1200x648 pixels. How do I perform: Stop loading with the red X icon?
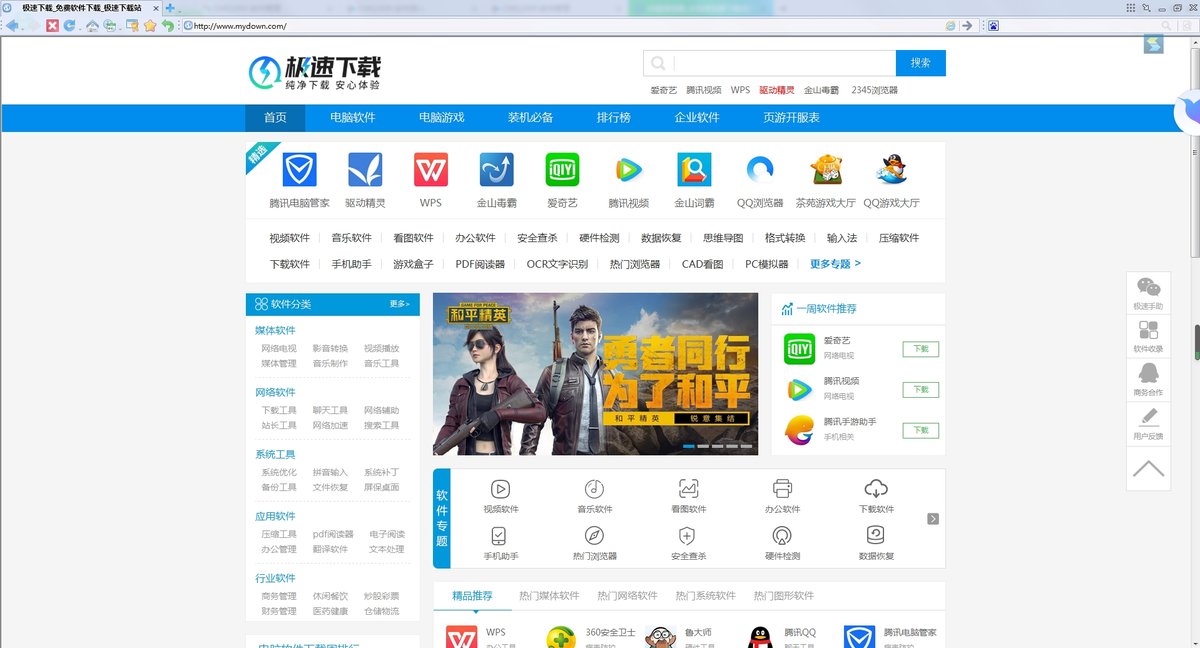pyautogui.click(x=52, y=25)
